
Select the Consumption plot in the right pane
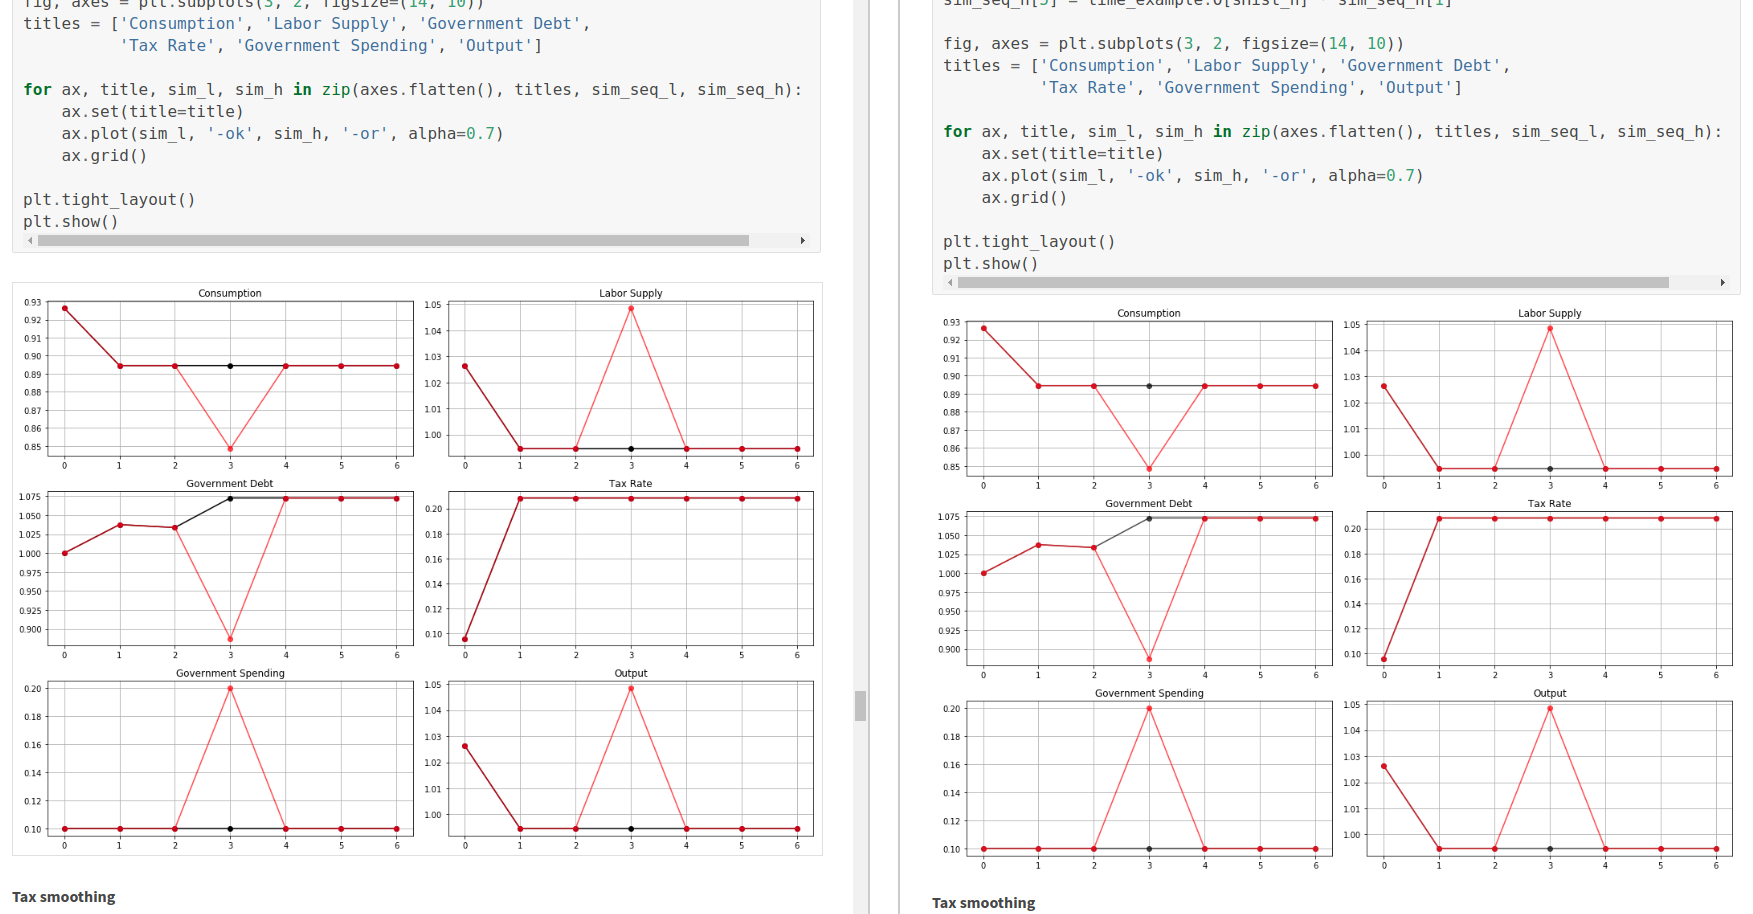[x=1149, y=398]
